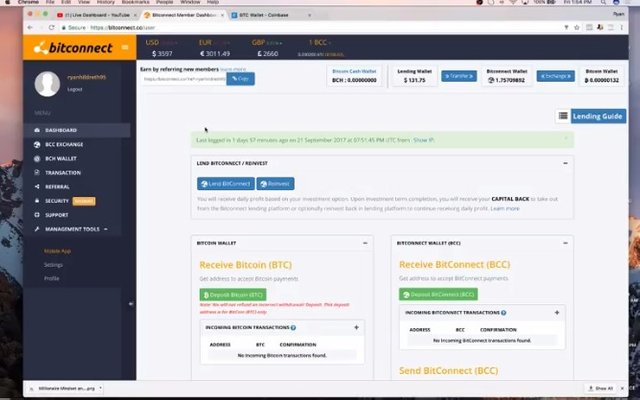
Task: Click the Lend BitConnect button
Action: pyautogui.click(x=226, y=184)
